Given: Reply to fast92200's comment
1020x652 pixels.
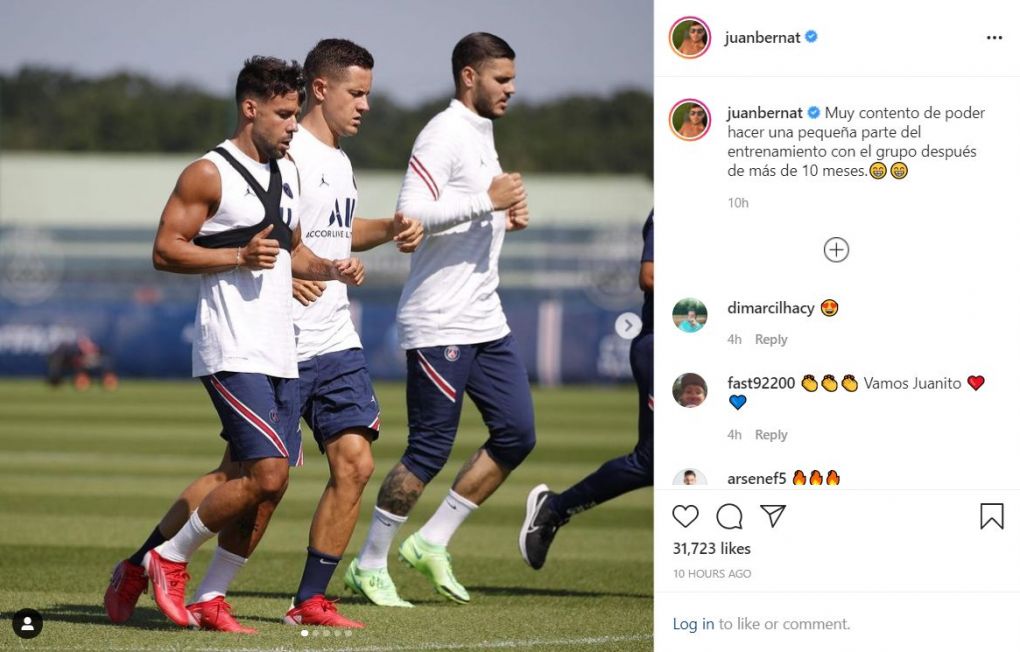Looking at the screenshot, I should pyautogui.click(x=771, y=435).
